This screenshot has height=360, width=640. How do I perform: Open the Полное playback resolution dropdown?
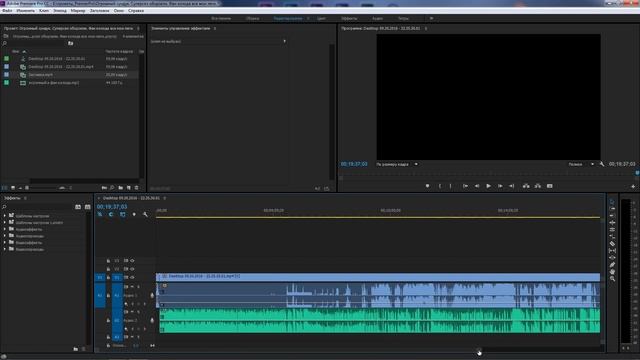581,164
